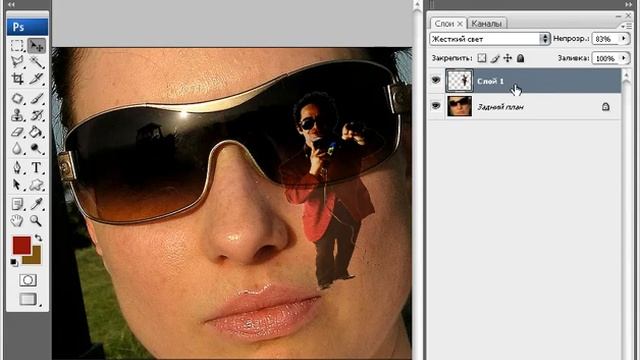Select the Eraser tool
Image resolution: width=640 pixels, height=360 pixels.
pos(17,132)
